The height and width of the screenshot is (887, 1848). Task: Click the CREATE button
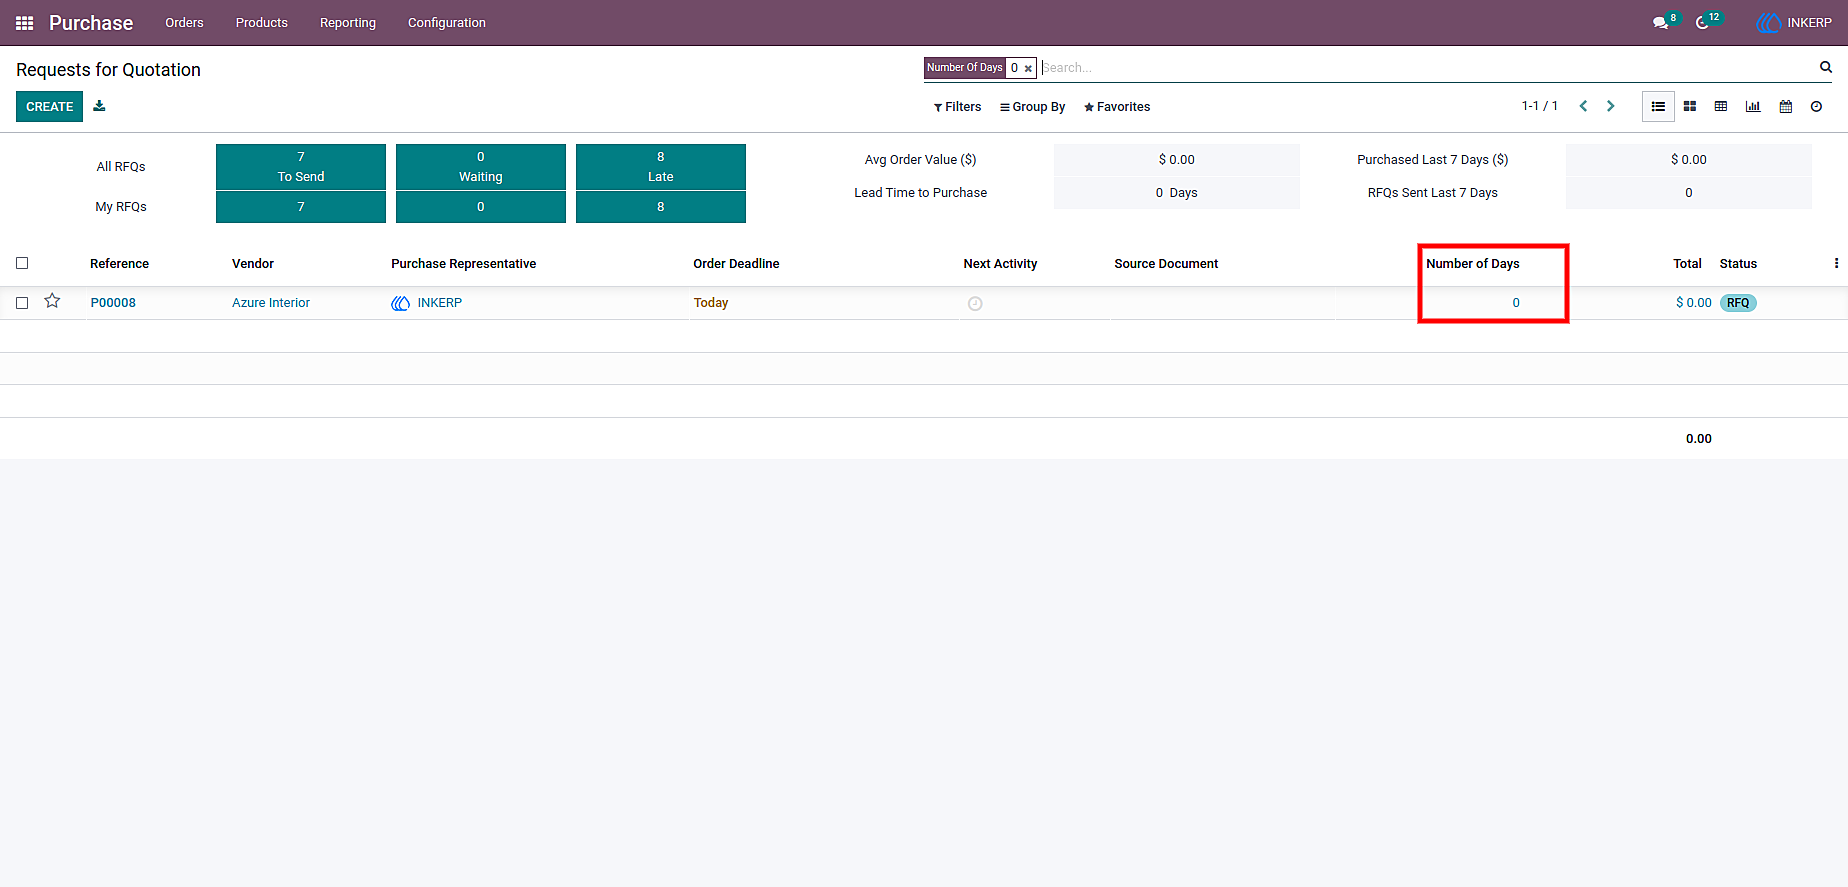tap(50, 107)
